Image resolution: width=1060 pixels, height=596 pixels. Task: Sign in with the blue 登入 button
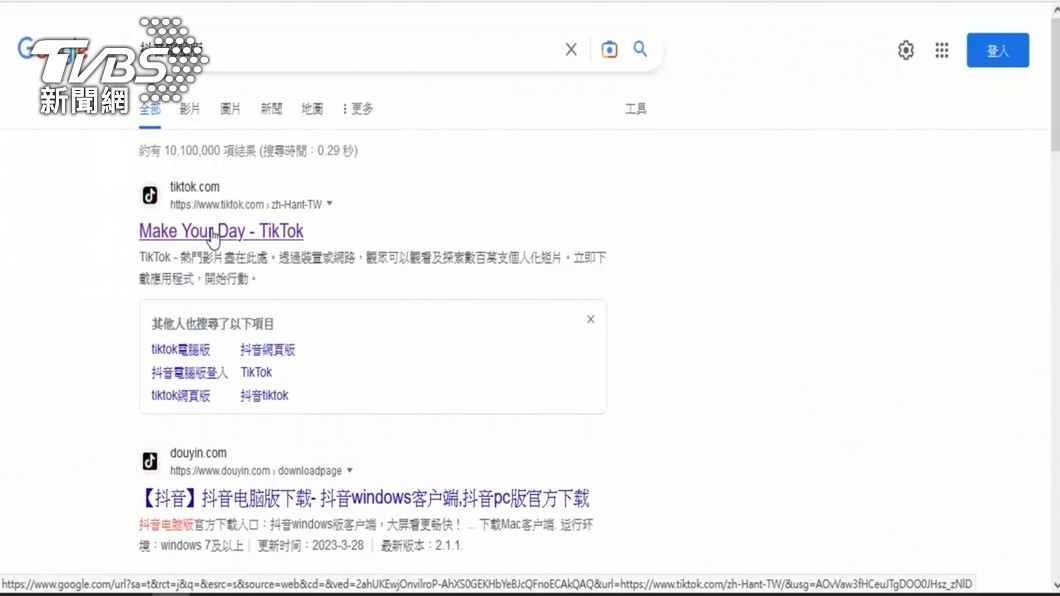[x=998, y=50]
